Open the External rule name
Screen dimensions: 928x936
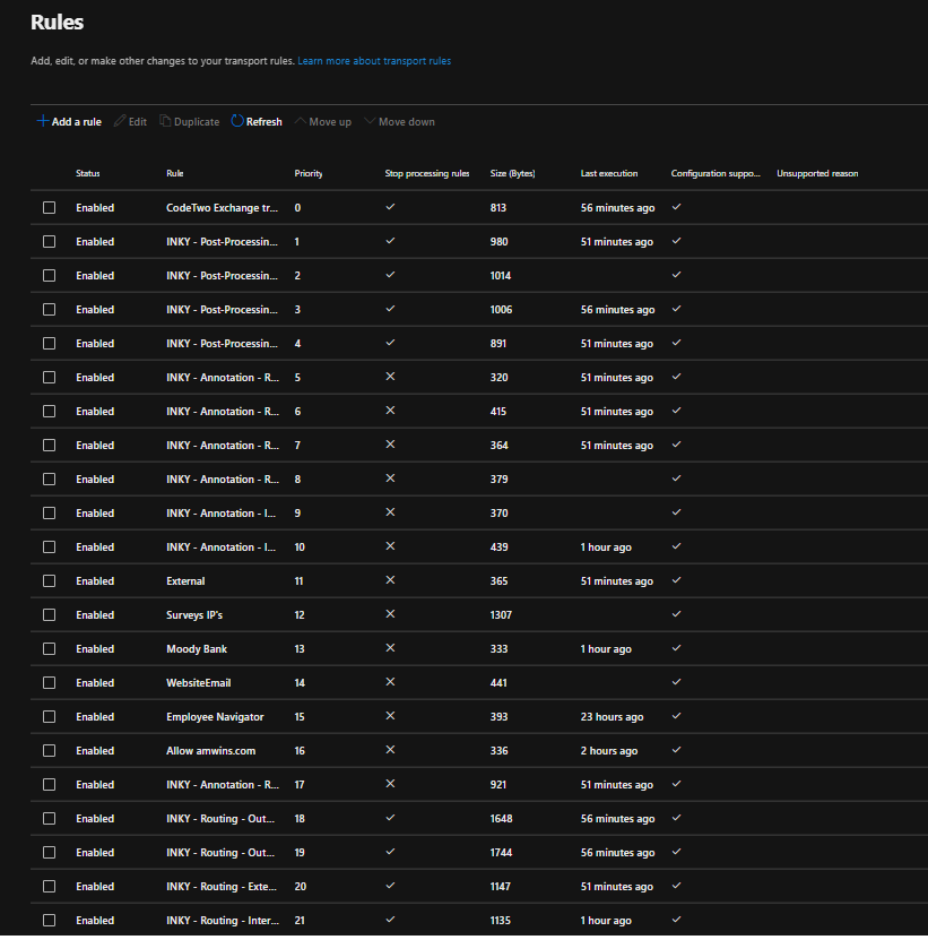click(186, 581)
